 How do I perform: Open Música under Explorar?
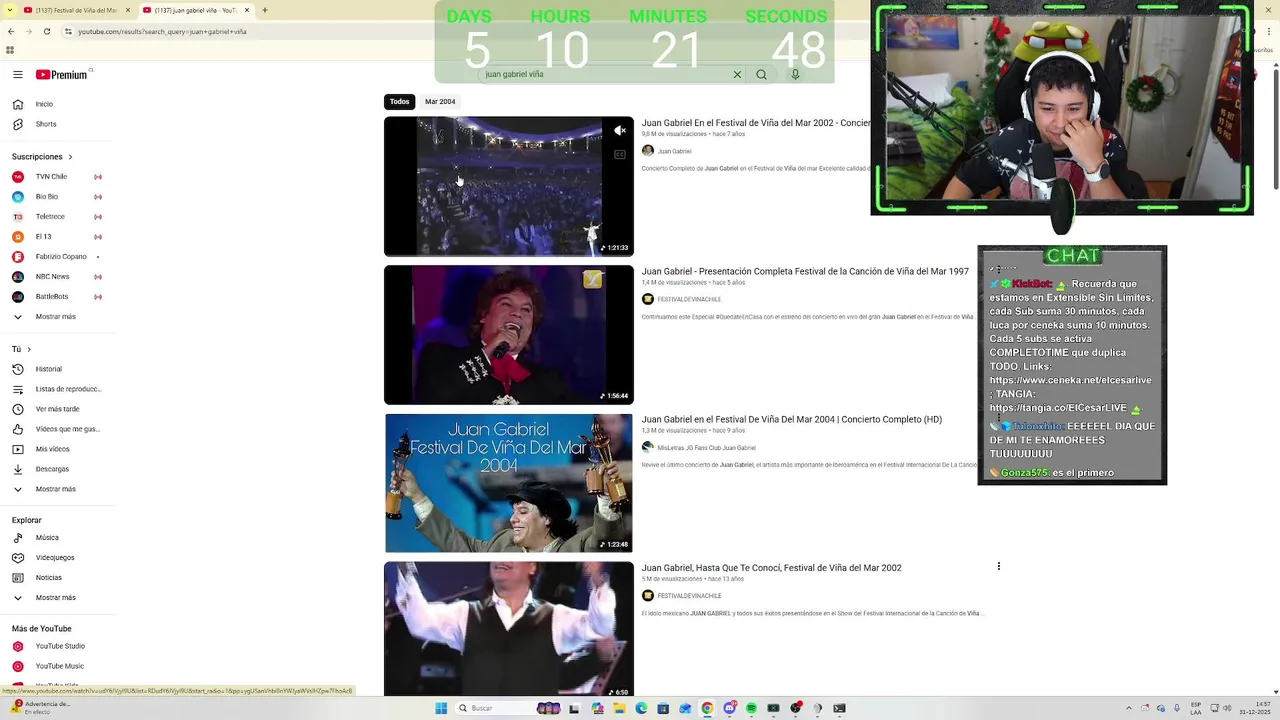(47, 538)
